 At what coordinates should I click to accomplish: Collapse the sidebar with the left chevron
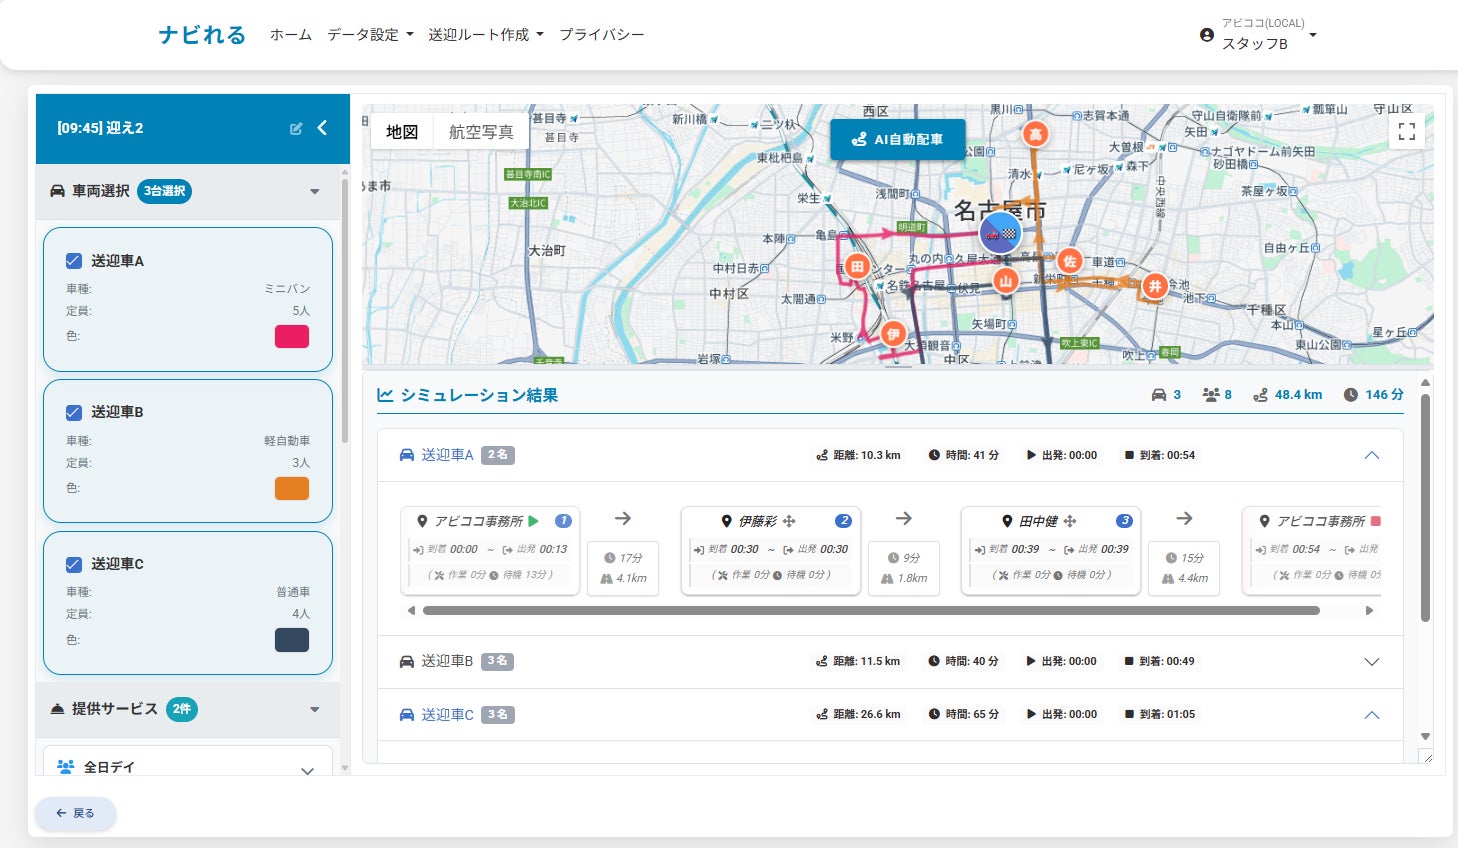(322, 128)
